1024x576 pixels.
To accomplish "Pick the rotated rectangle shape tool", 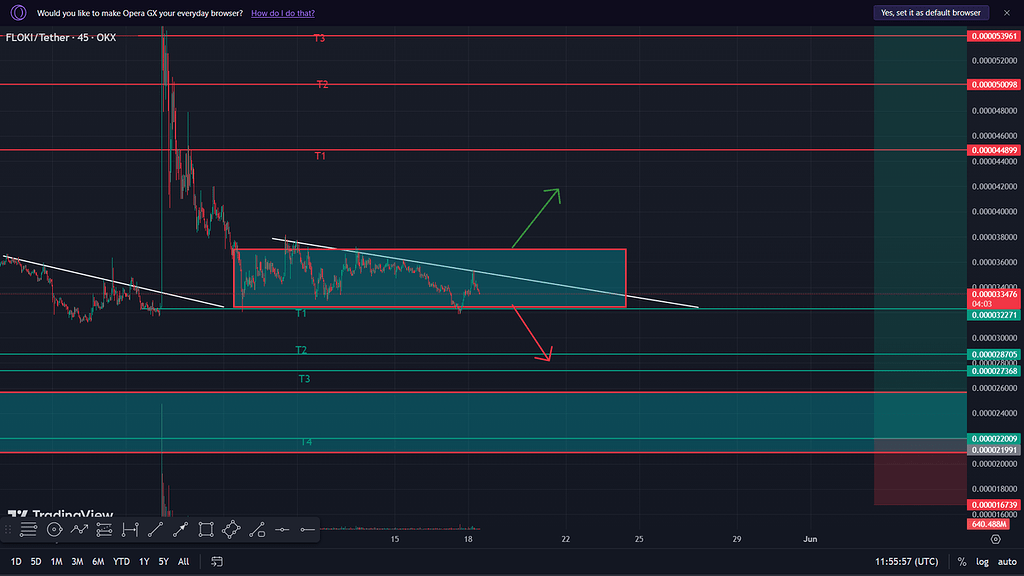I will (x=231, y=529).
